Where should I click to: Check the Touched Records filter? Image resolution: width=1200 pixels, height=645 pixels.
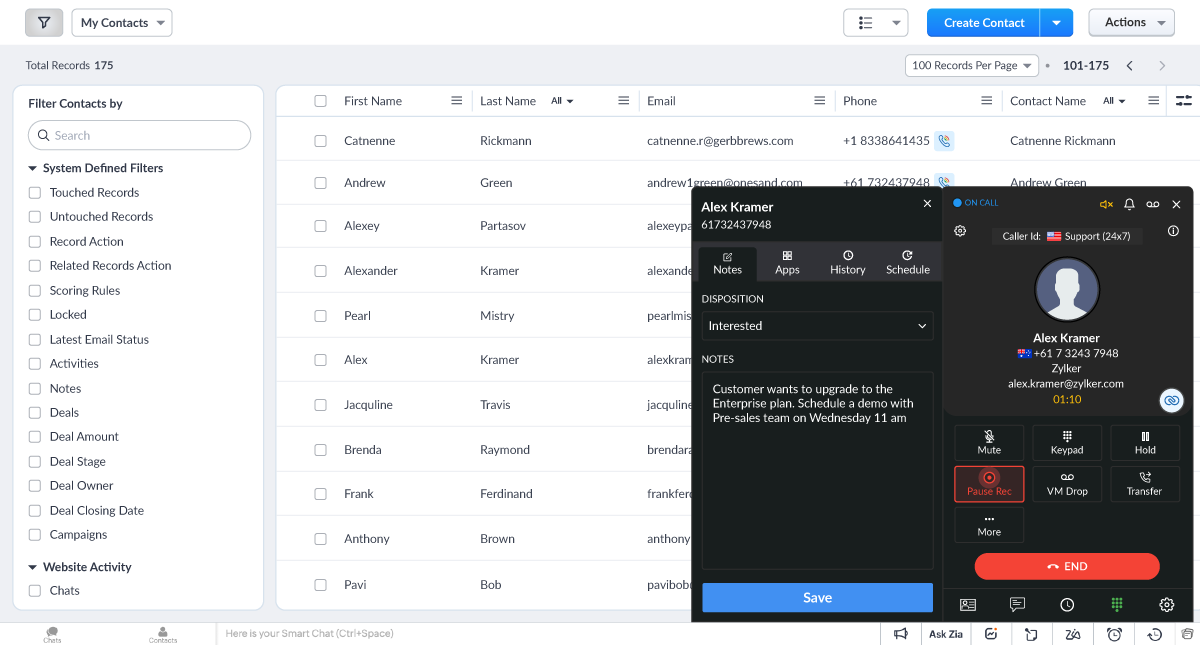(x=35, y=193)
